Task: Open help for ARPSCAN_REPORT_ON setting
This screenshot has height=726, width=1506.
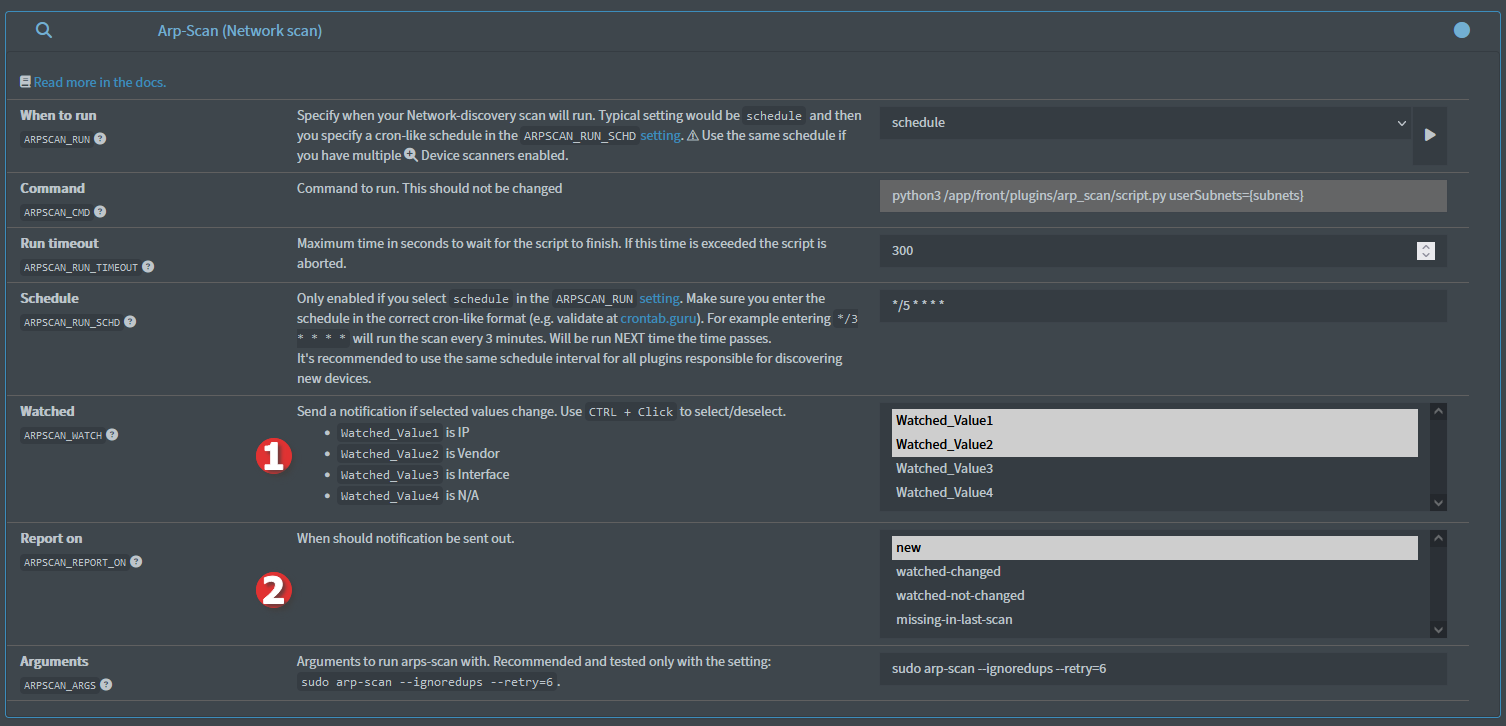Action: point(136,562)
